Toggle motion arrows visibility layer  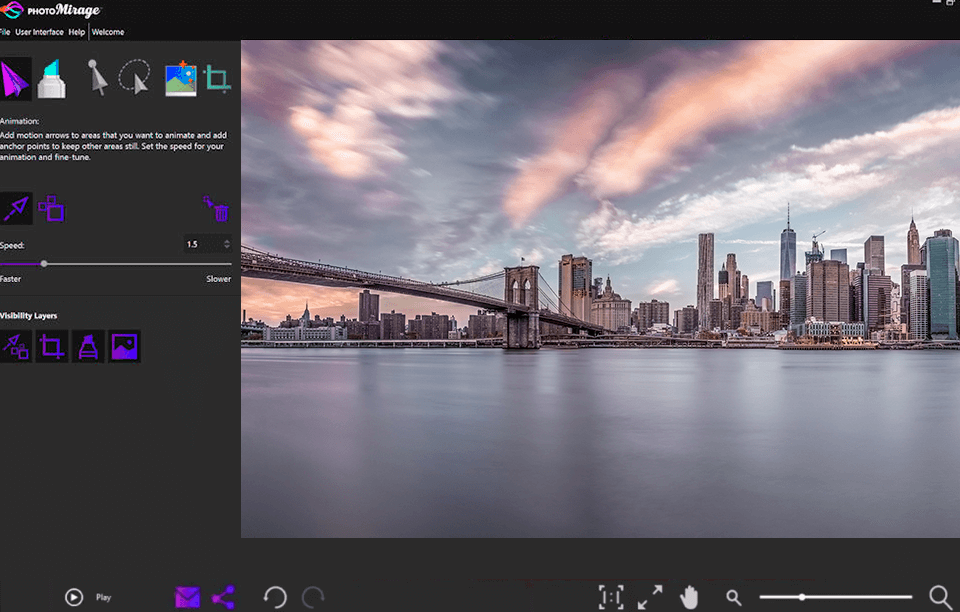(15, 347)
